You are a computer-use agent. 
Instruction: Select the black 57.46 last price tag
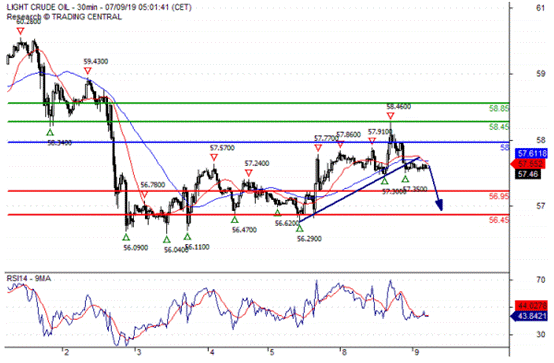pos(528,174)
